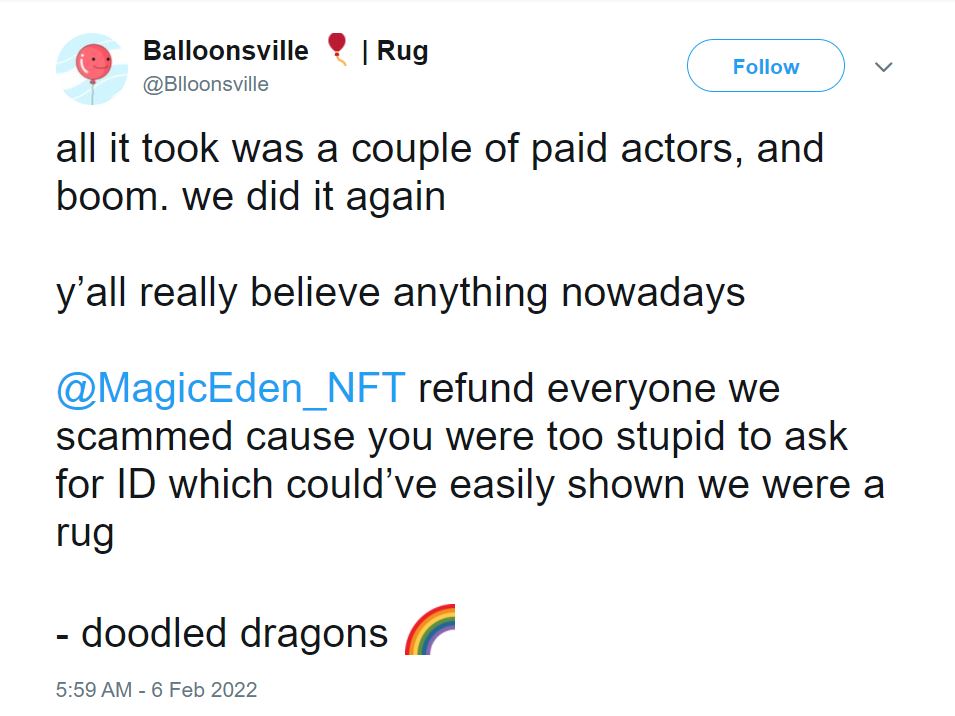Screen dimensions: 955x716
Task: Open the 5:59 AM tweet timestamp
Action: click(94, 690)
